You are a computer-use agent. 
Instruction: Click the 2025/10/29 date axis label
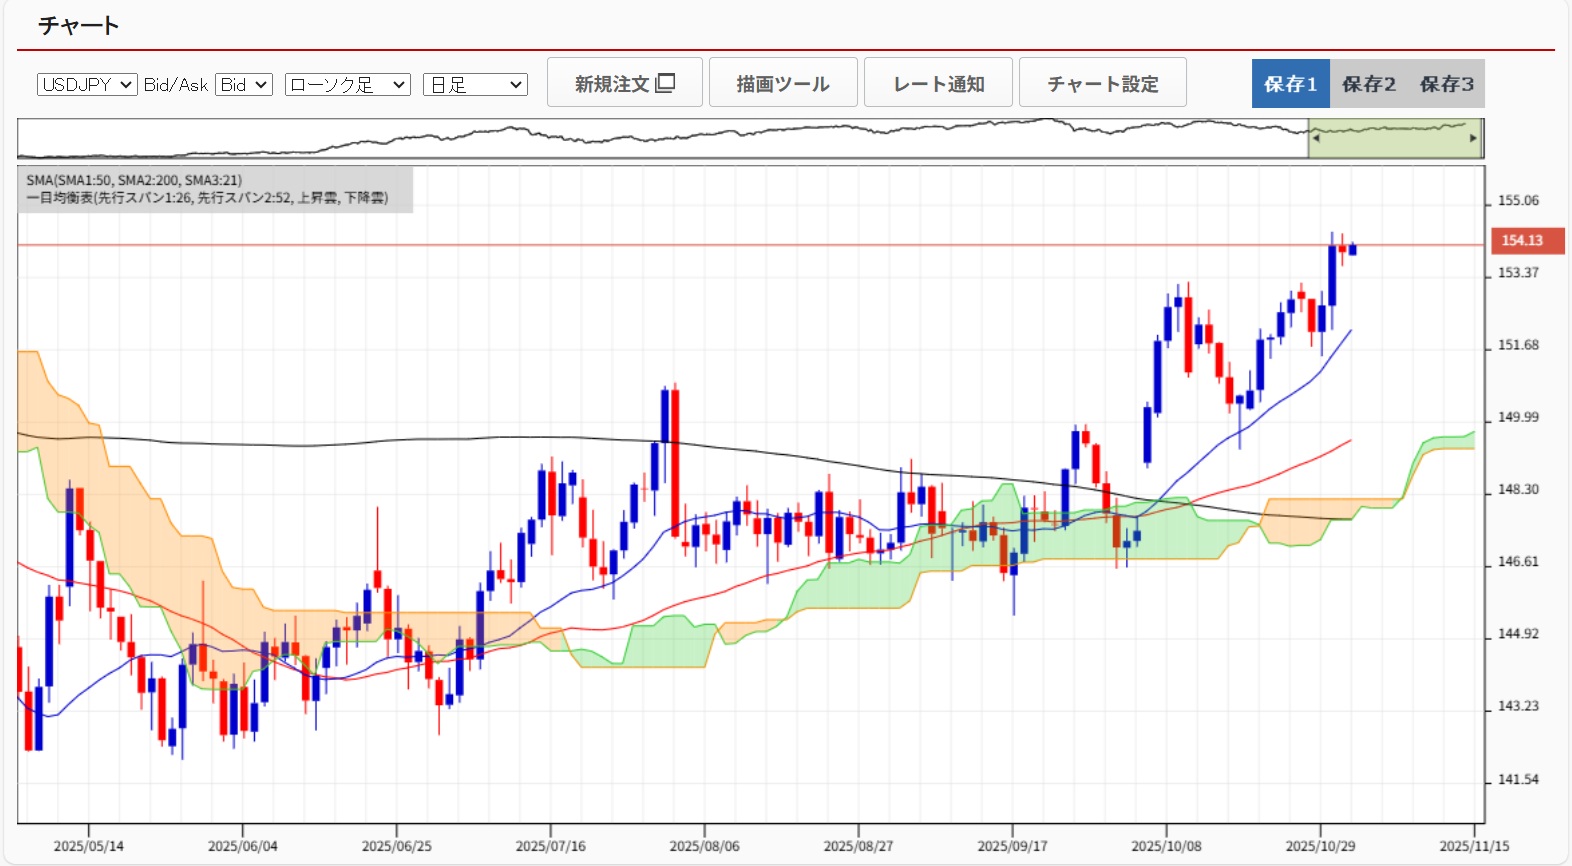click(x=1320, y=846)
